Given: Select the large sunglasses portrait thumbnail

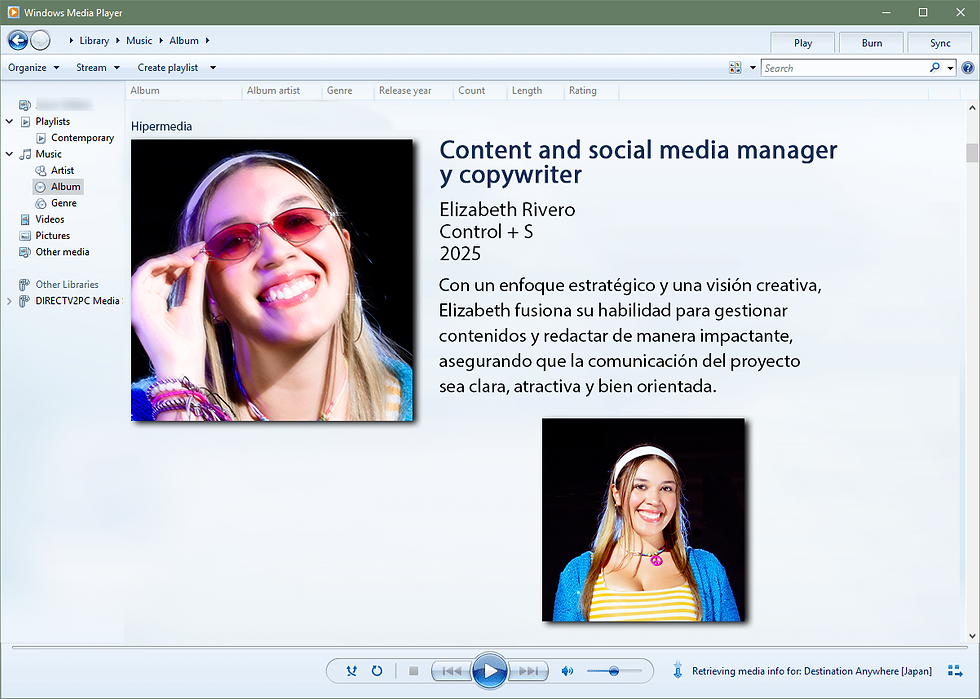Looking at the screenshot, I should [x=272, y=280].
